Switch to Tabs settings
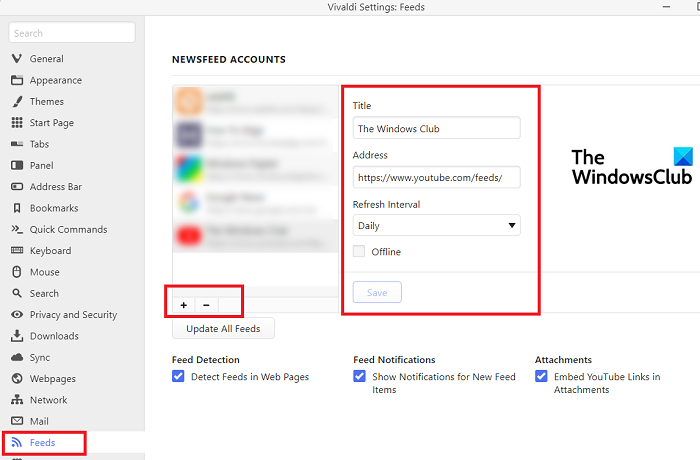Image resolution: width=700 pixels, height=460 pixels. [x=39, y=144]
